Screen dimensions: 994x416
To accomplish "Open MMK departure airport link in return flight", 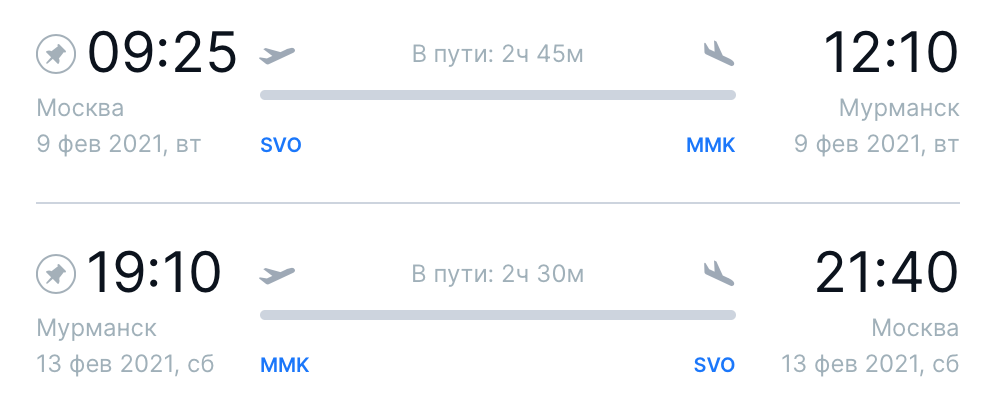I will [285, 365].
